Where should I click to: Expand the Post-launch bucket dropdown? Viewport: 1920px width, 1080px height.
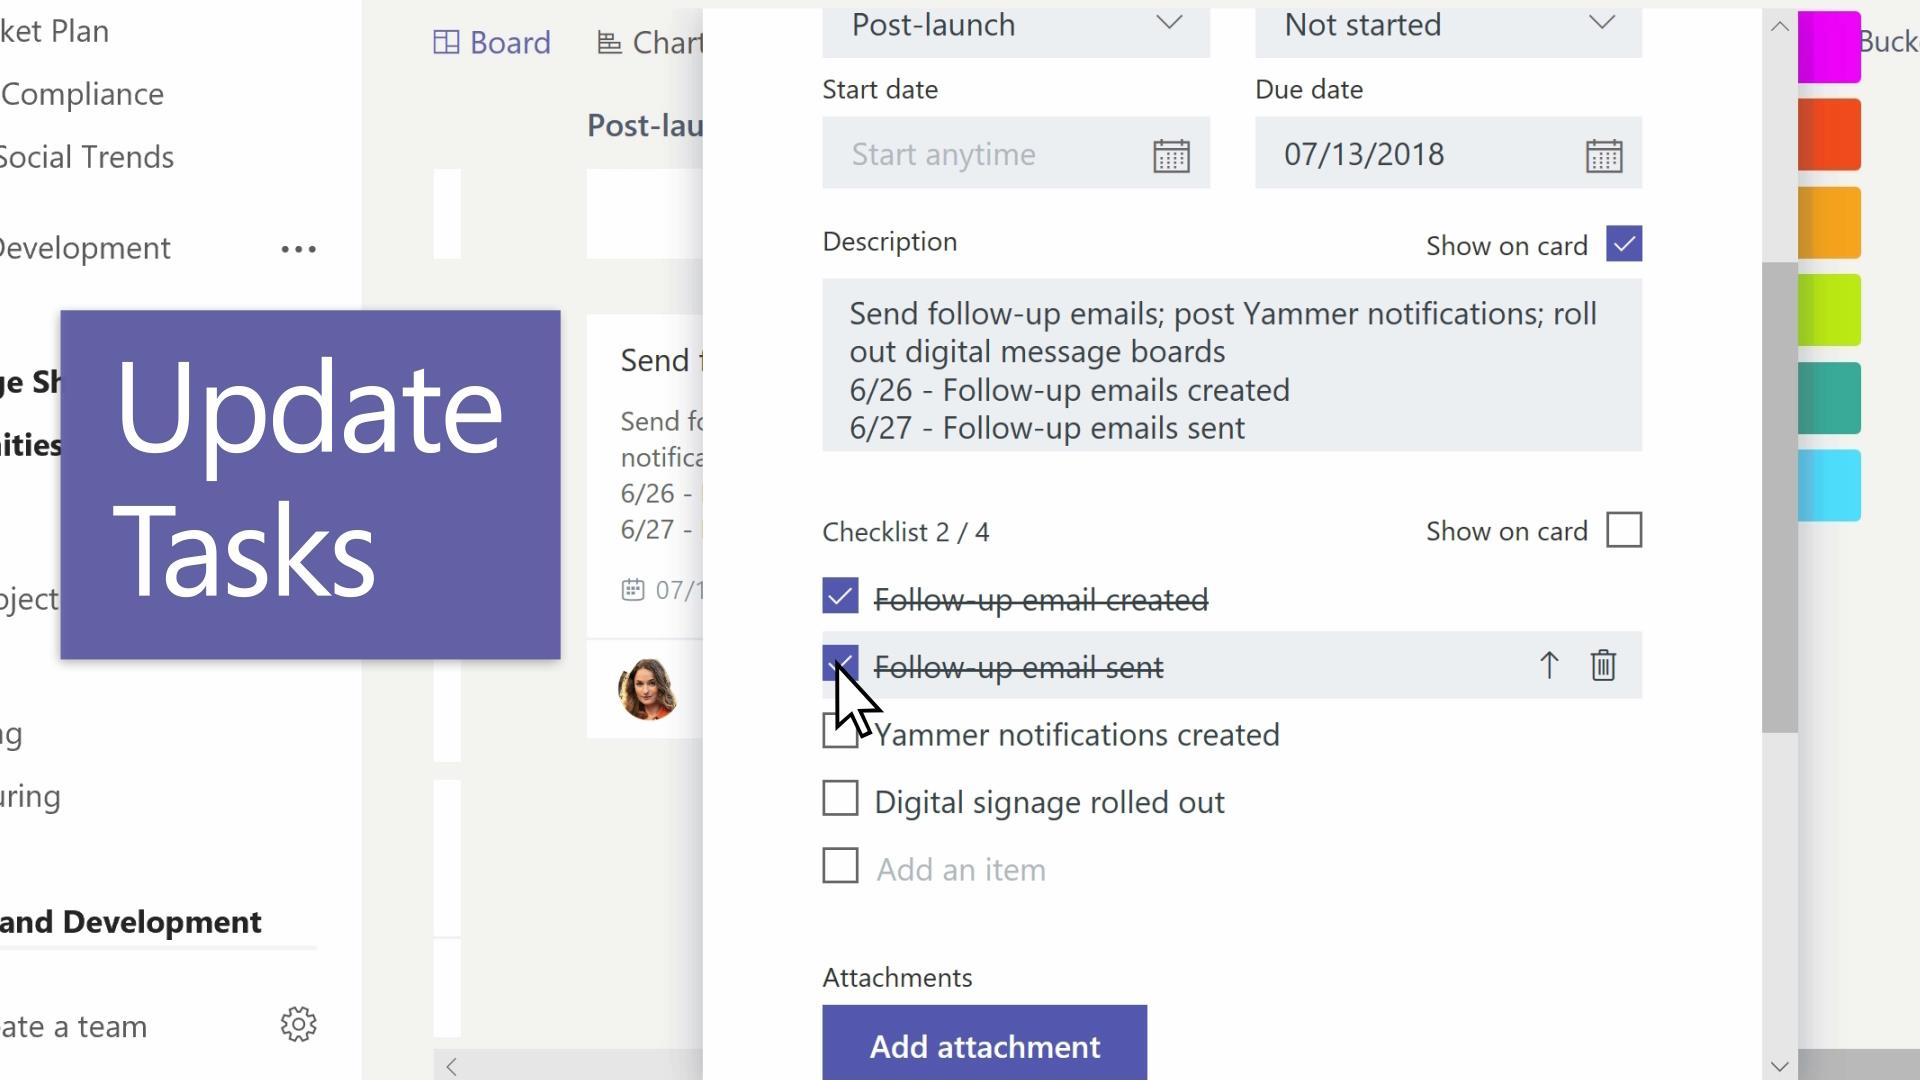tap(1168, 24)
